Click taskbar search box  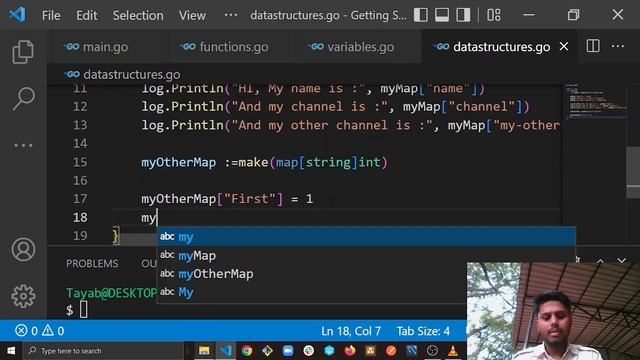pos(103,351)
